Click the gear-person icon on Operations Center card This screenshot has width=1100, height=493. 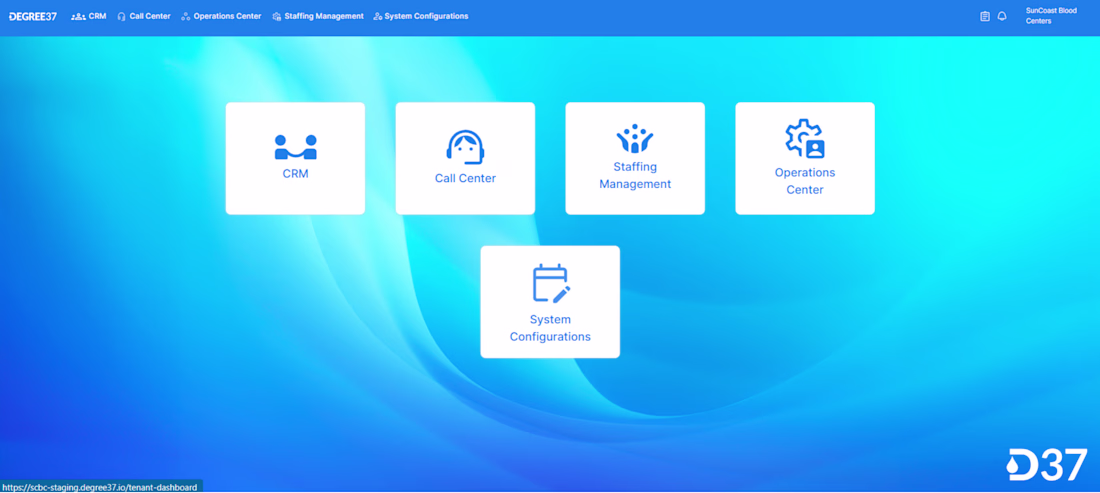click(805, 139)
